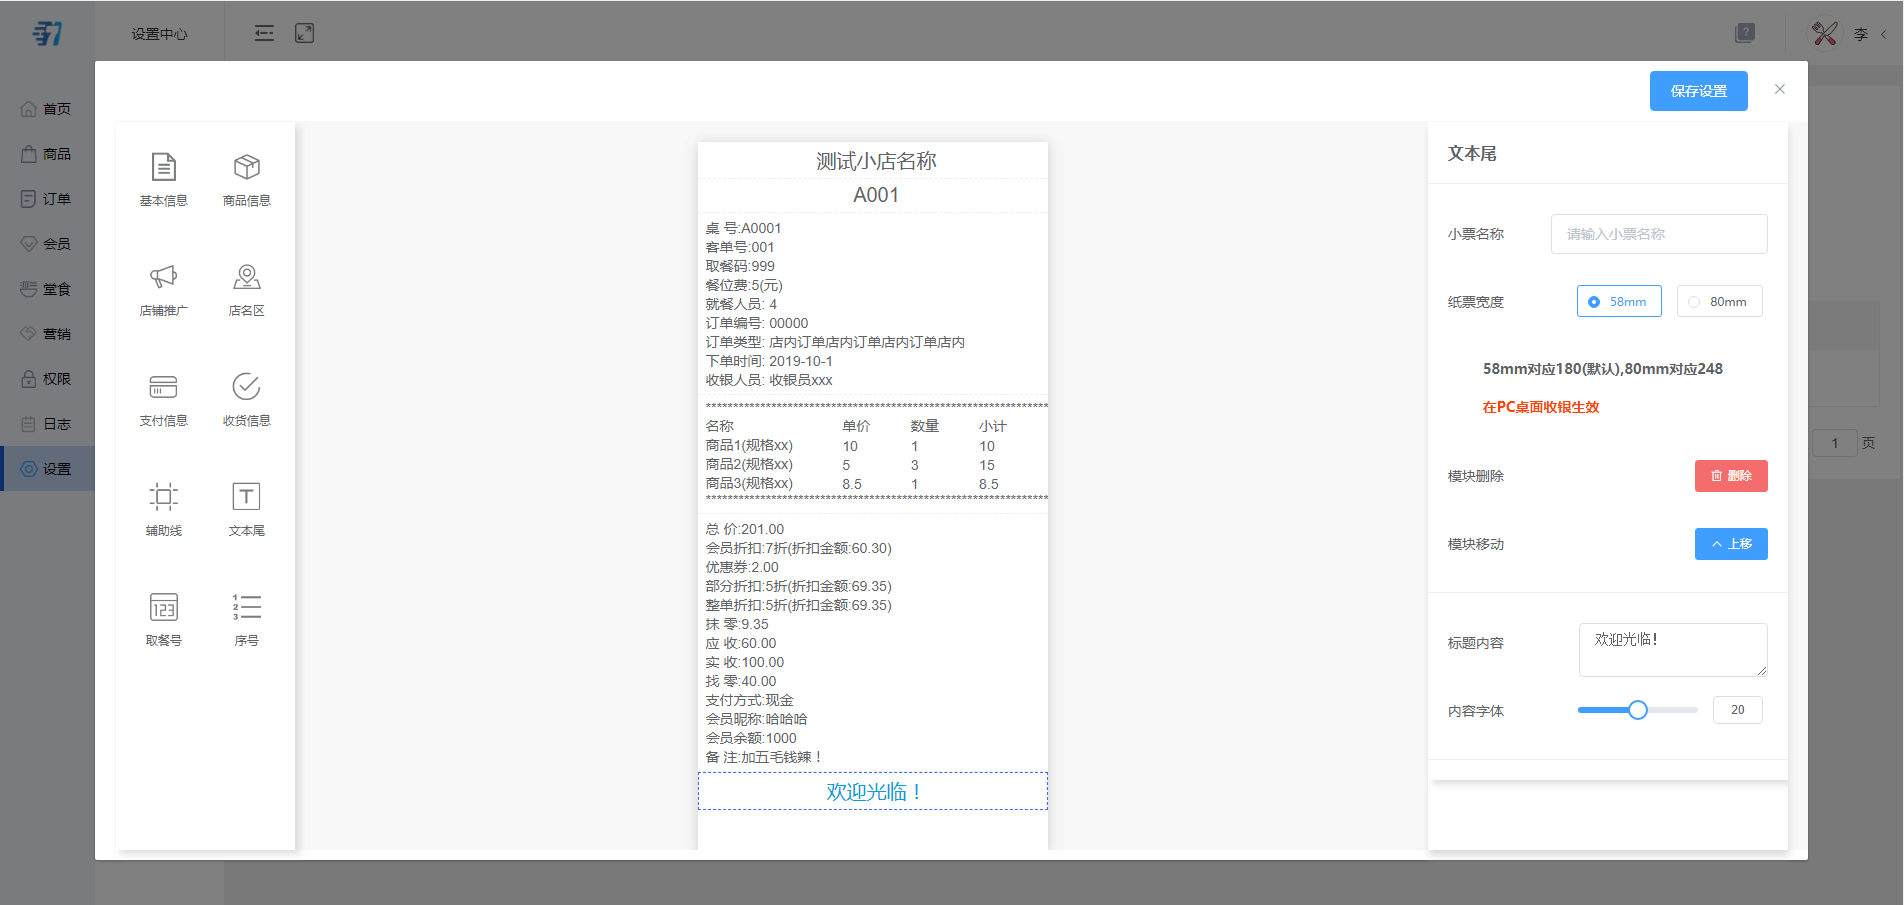Click the 桌 号:A0001 line in preview
This screenshot has width=1904, height=905.
[x=744, y=228]
